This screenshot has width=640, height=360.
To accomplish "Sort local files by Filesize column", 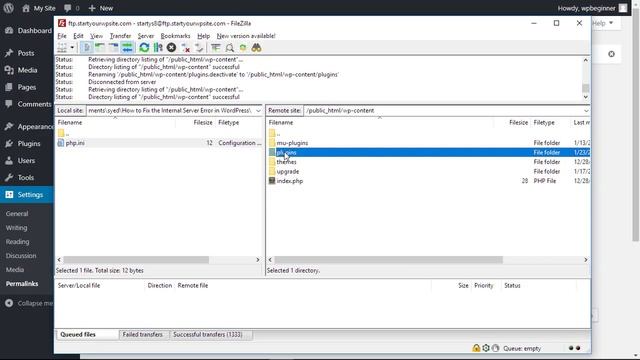I will 202,122.
